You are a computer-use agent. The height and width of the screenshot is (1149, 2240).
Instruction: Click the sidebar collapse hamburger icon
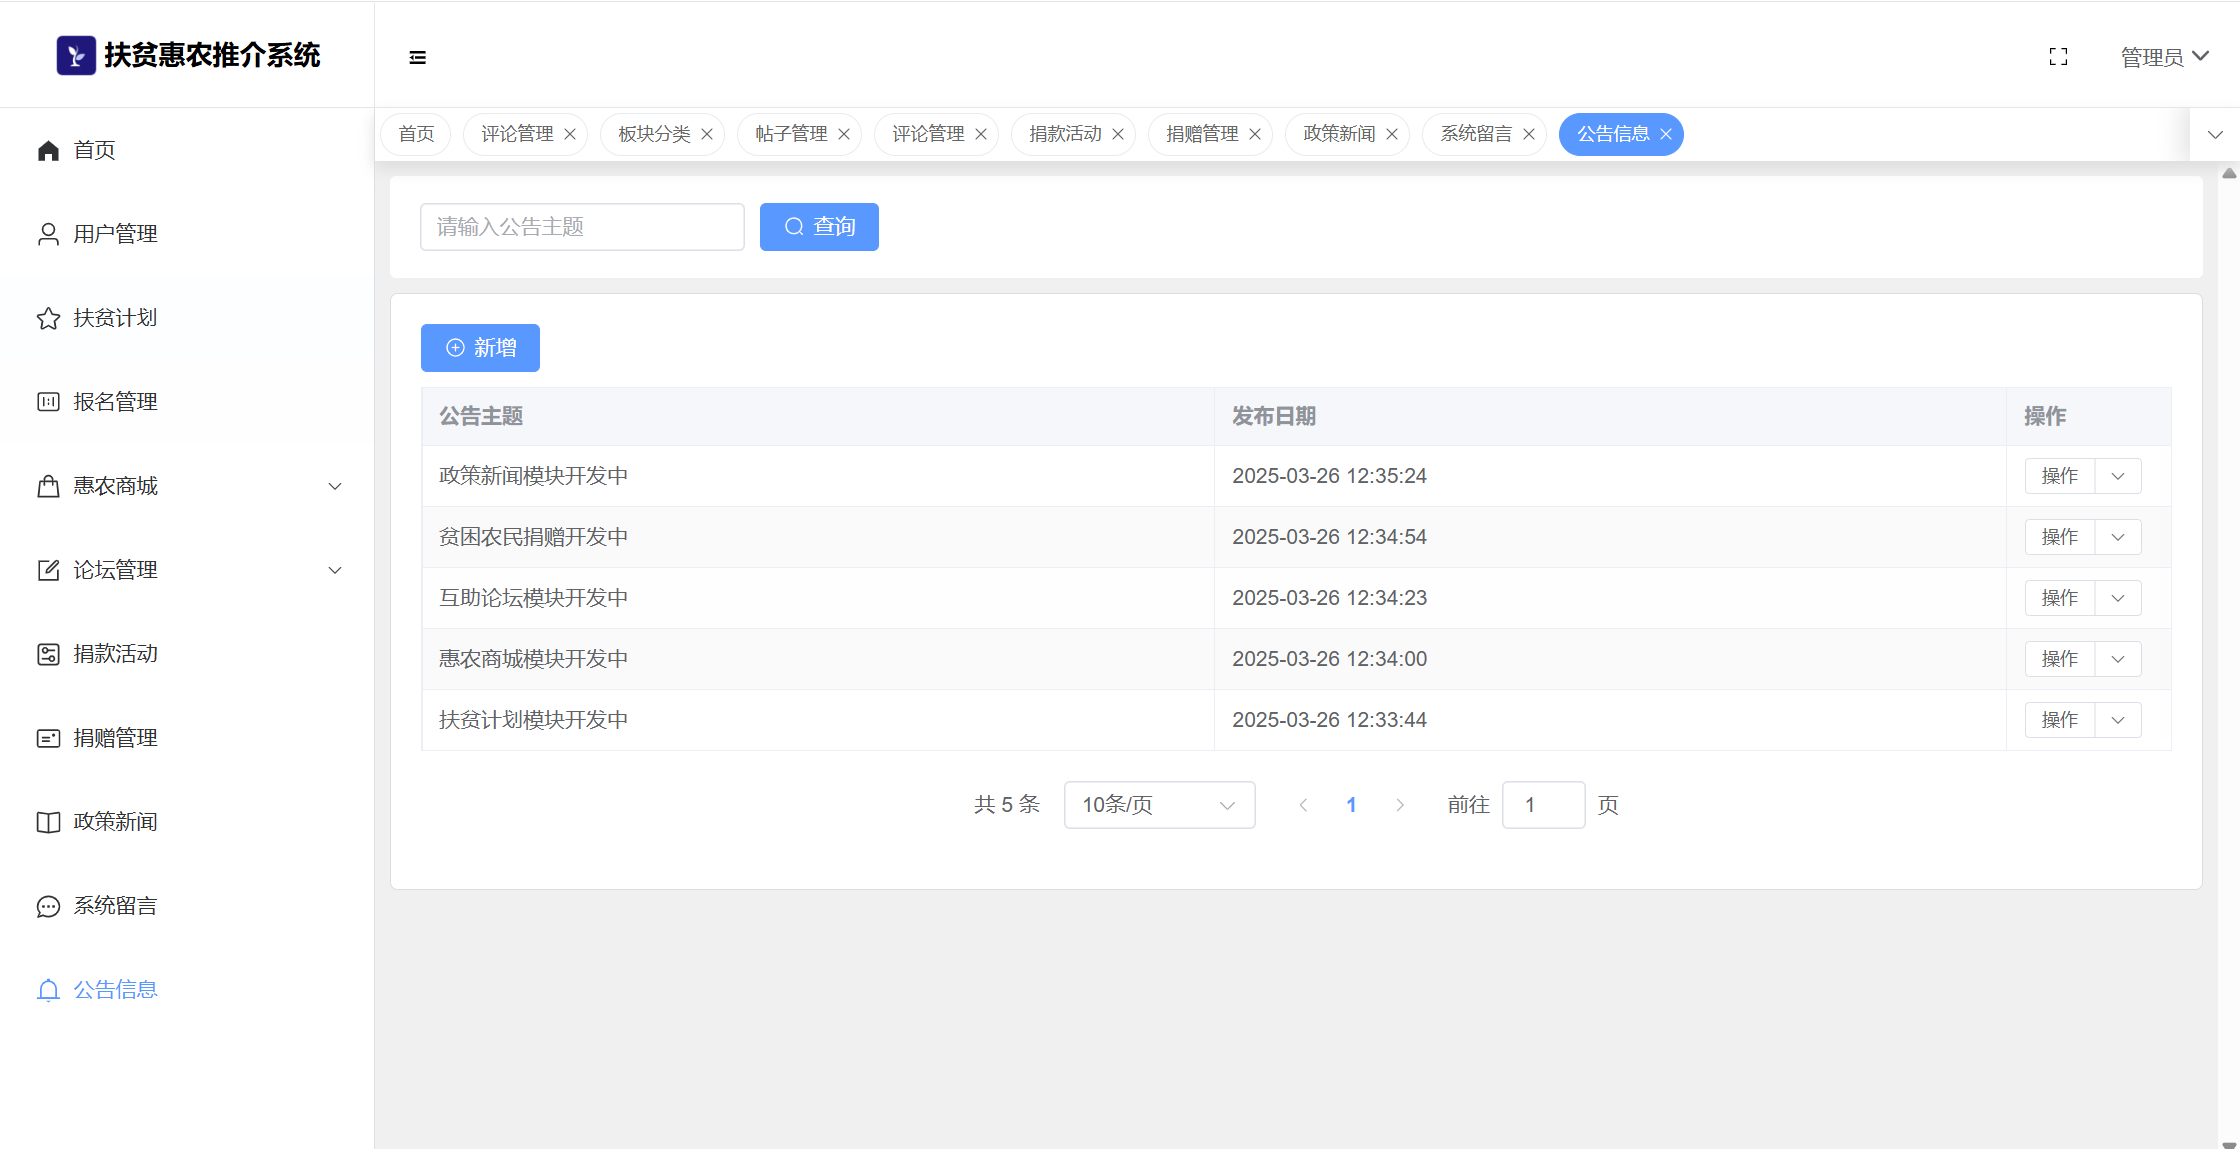[x=418, y=58]
